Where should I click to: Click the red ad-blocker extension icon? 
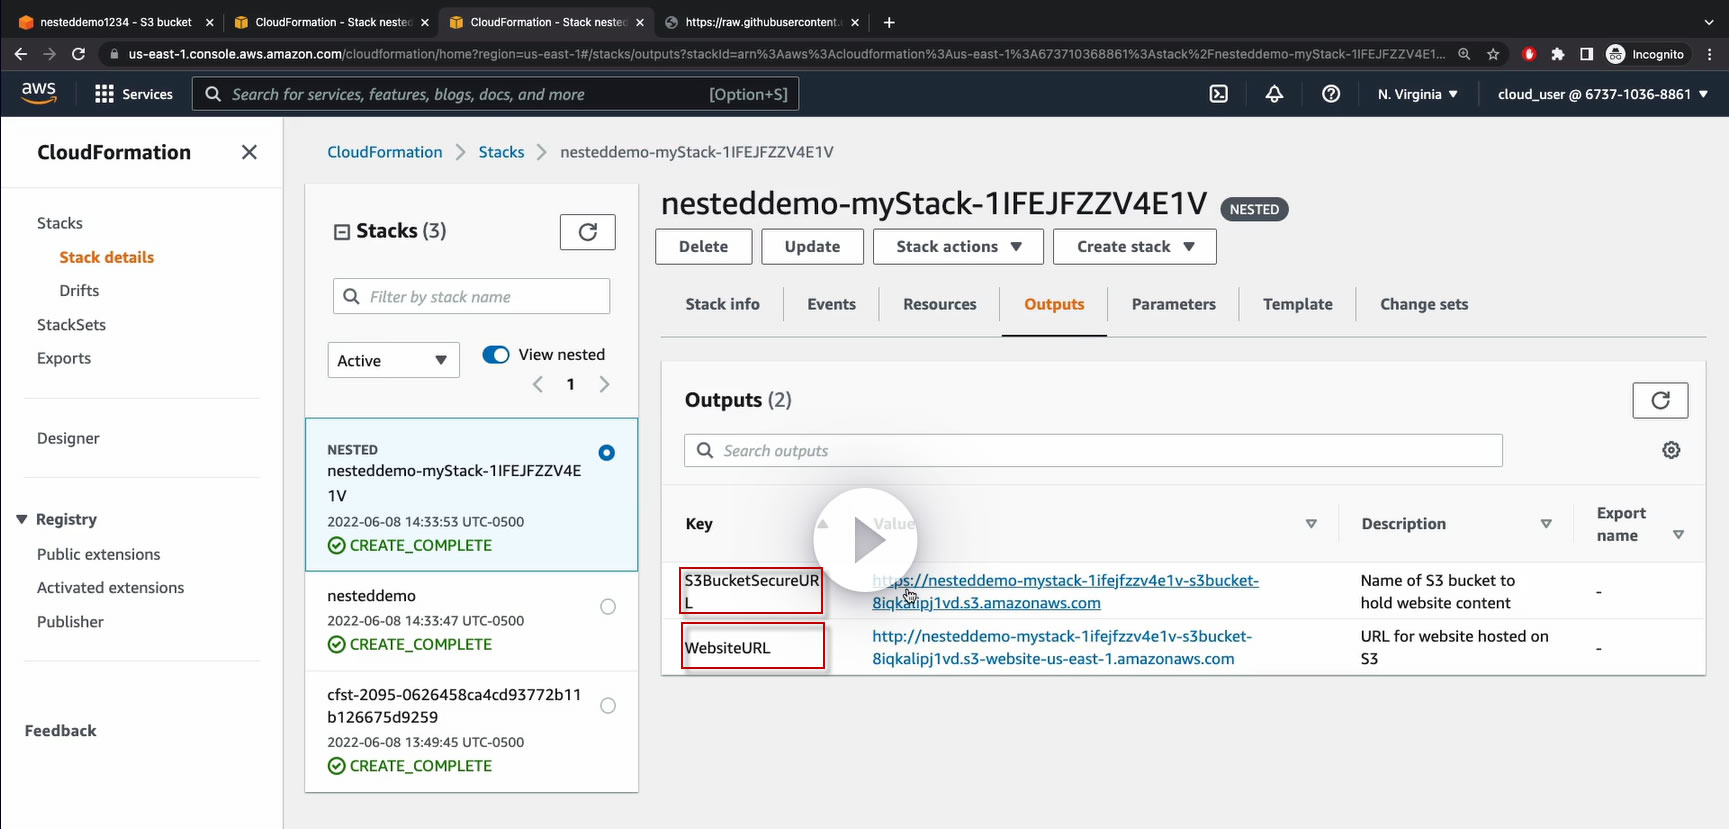click(x=1529, y=54)
